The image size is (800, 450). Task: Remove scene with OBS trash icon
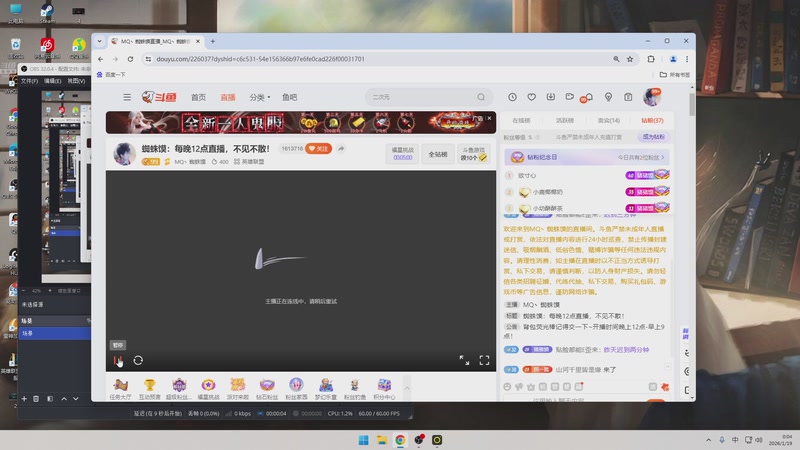pyautogui.click(x=36, y=398)
